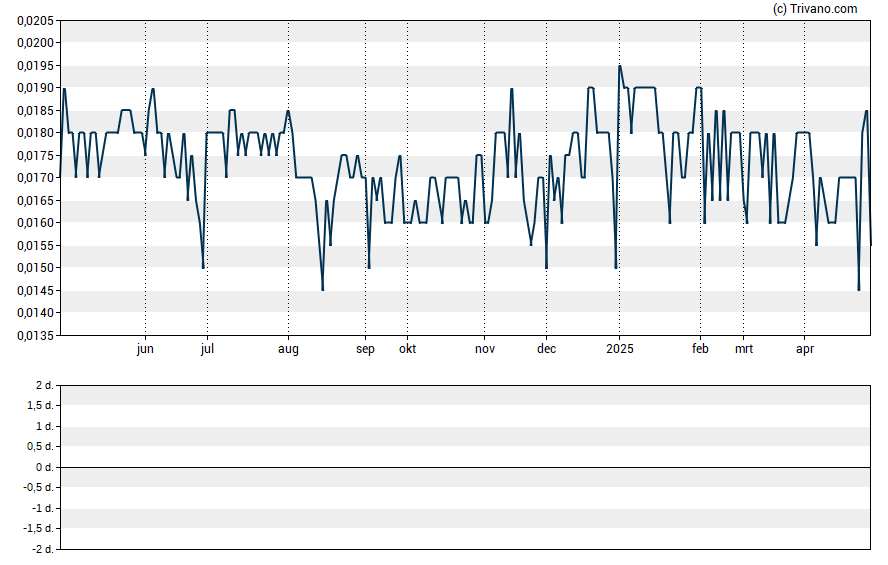Click the 0,0195 price axis value

[35, 66]
